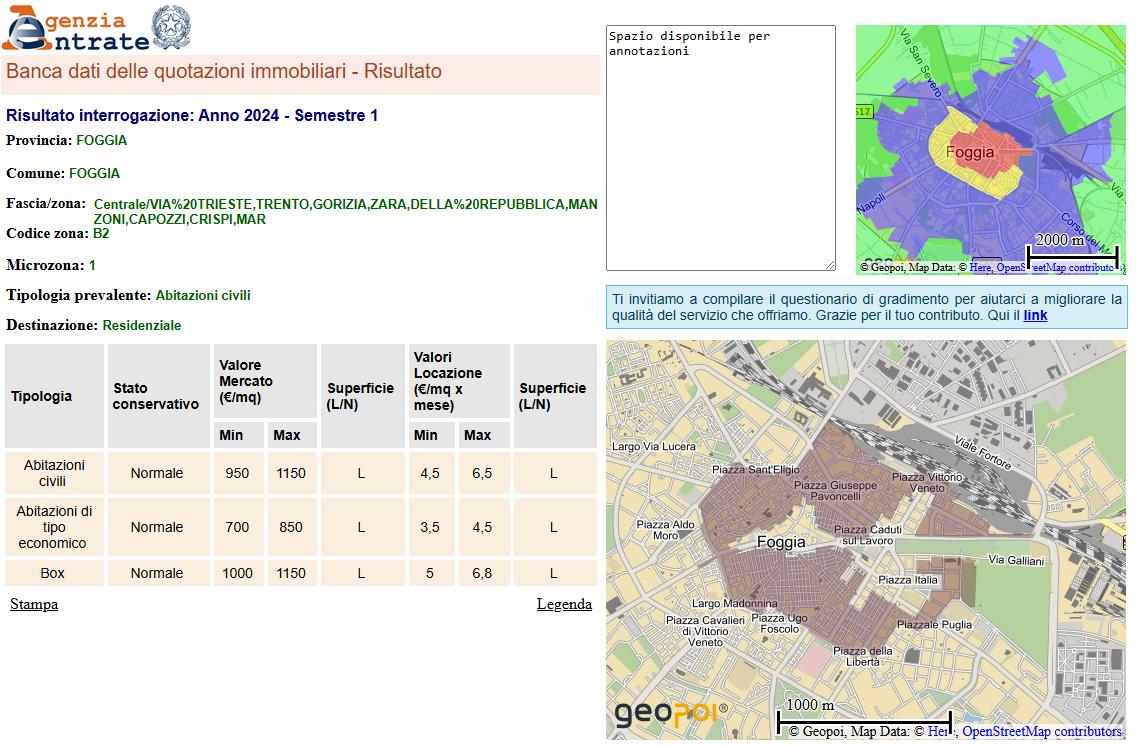1136x746 pixels.
Task: Click the Agenzia Entrate logo
Action: (75, 29)
